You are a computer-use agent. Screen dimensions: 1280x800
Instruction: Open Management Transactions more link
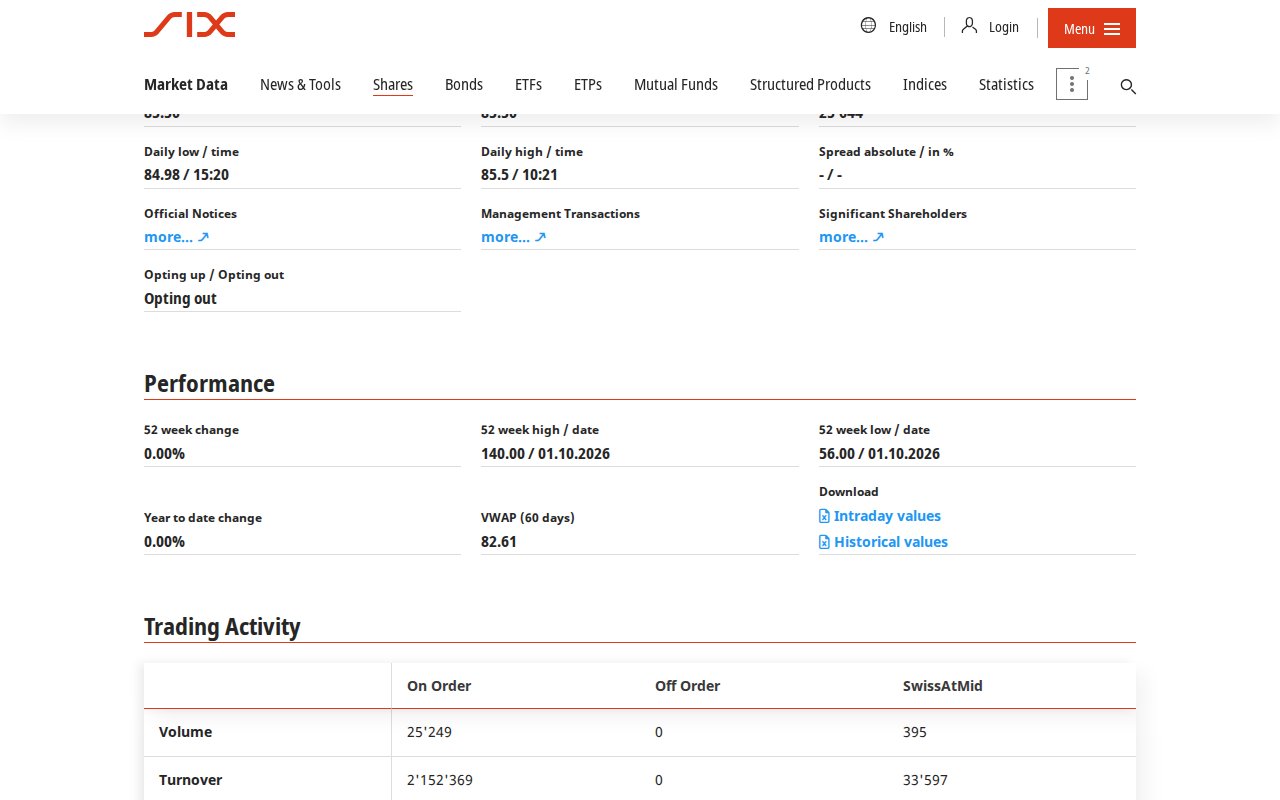point(514,237)
